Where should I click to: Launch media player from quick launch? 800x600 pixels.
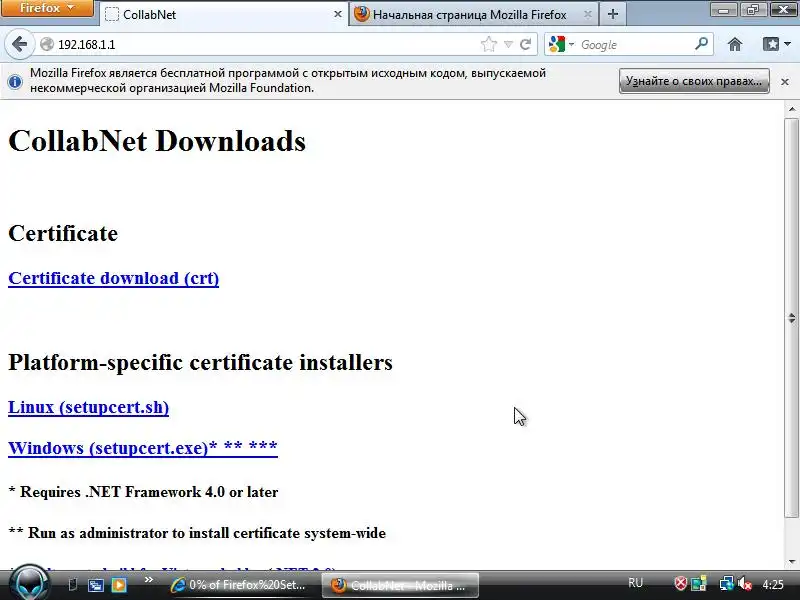click(x=119, y=585)
